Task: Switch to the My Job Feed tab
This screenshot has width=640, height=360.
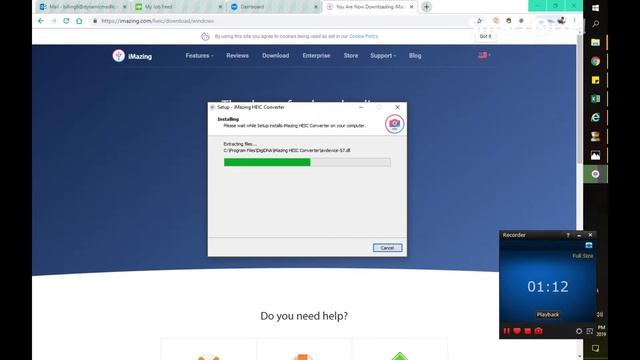Action: [178, 7]
